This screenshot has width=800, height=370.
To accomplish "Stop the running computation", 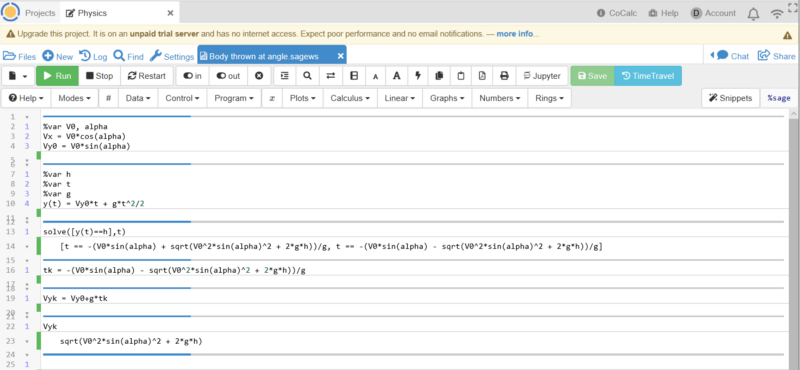I will pos(99,76).
